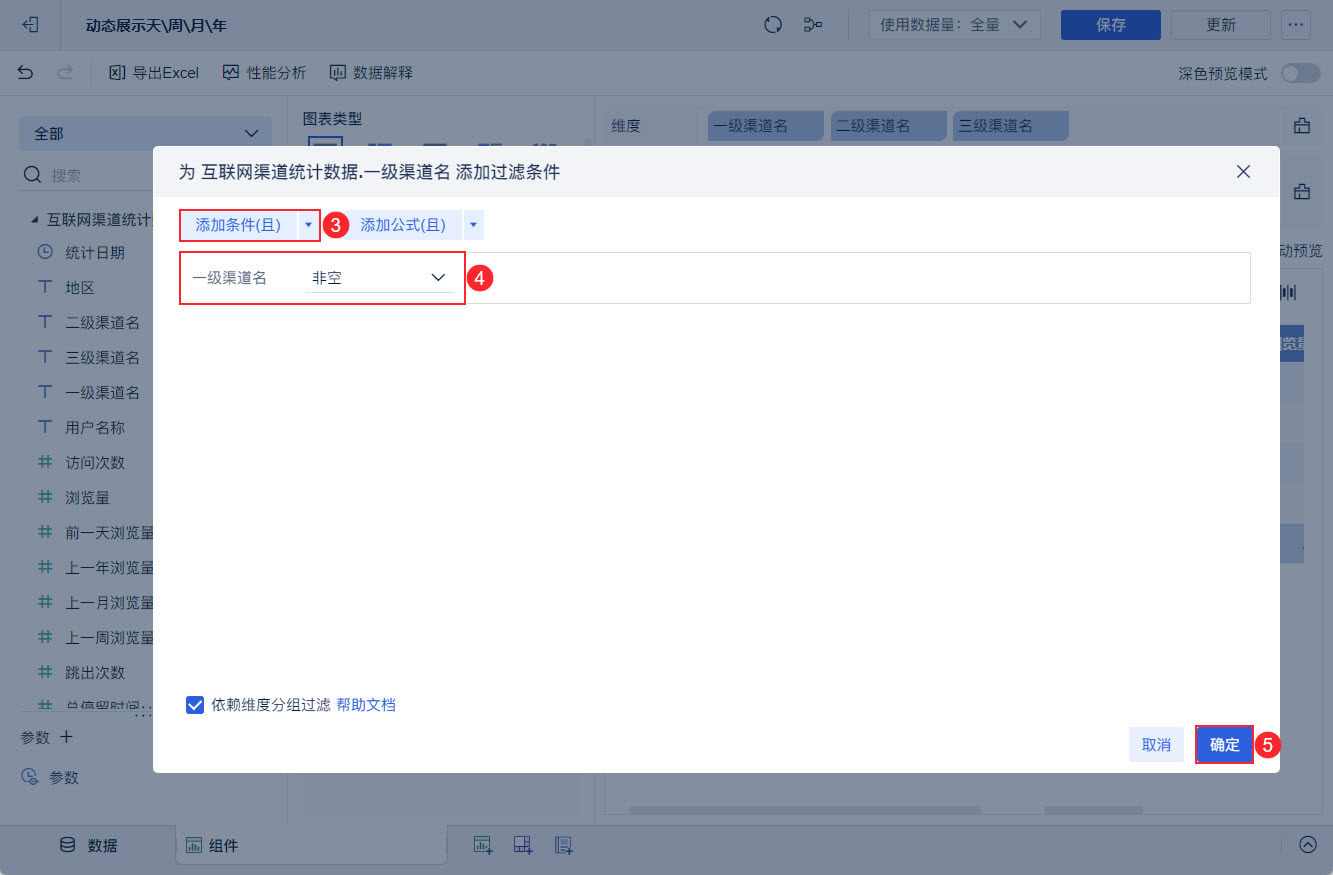Open the 使用数据量: 全量 dropdown
The image size is (1333, 875).
[x=954, y=25]
